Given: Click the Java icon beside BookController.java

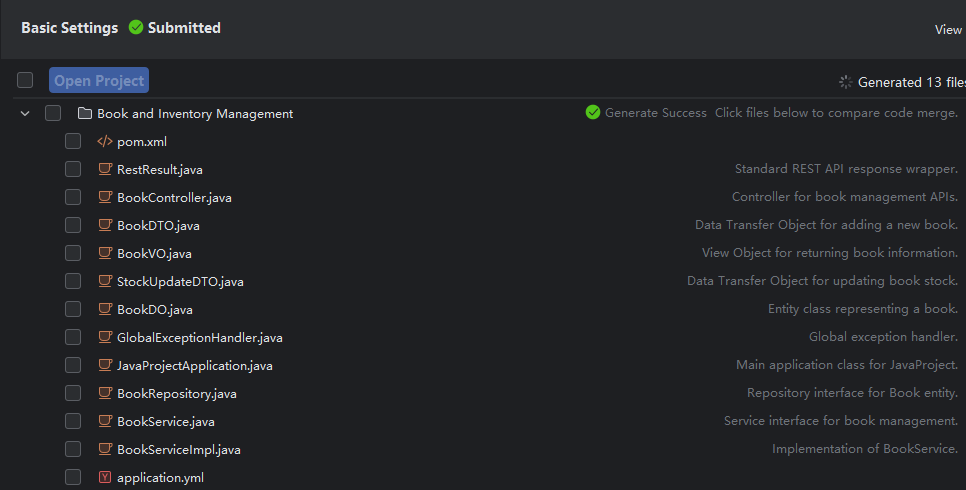Looking at the screenshot, I should coord(105,198).
